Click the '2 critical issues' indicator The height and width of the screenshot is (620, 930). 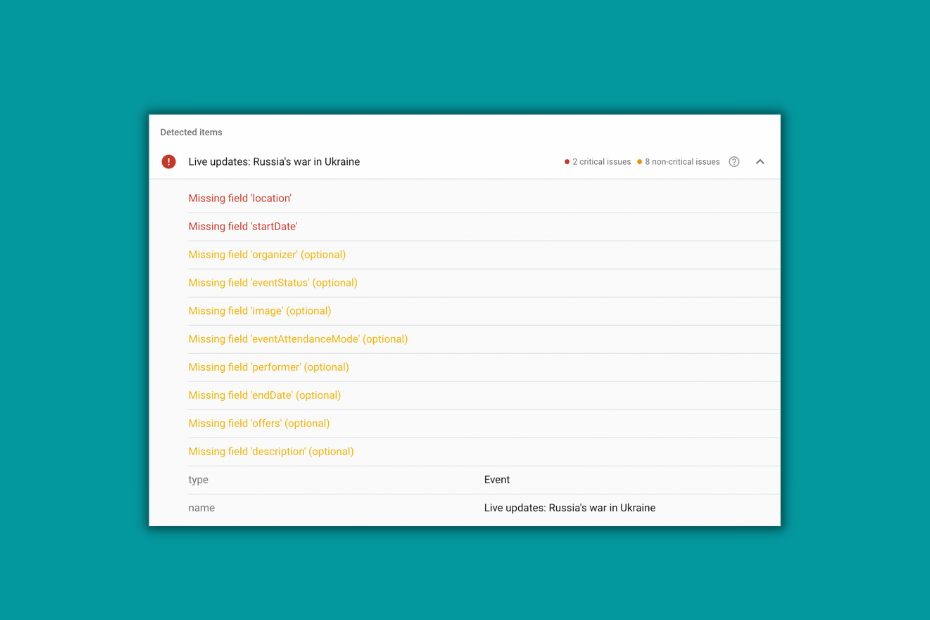click(597, 162)
